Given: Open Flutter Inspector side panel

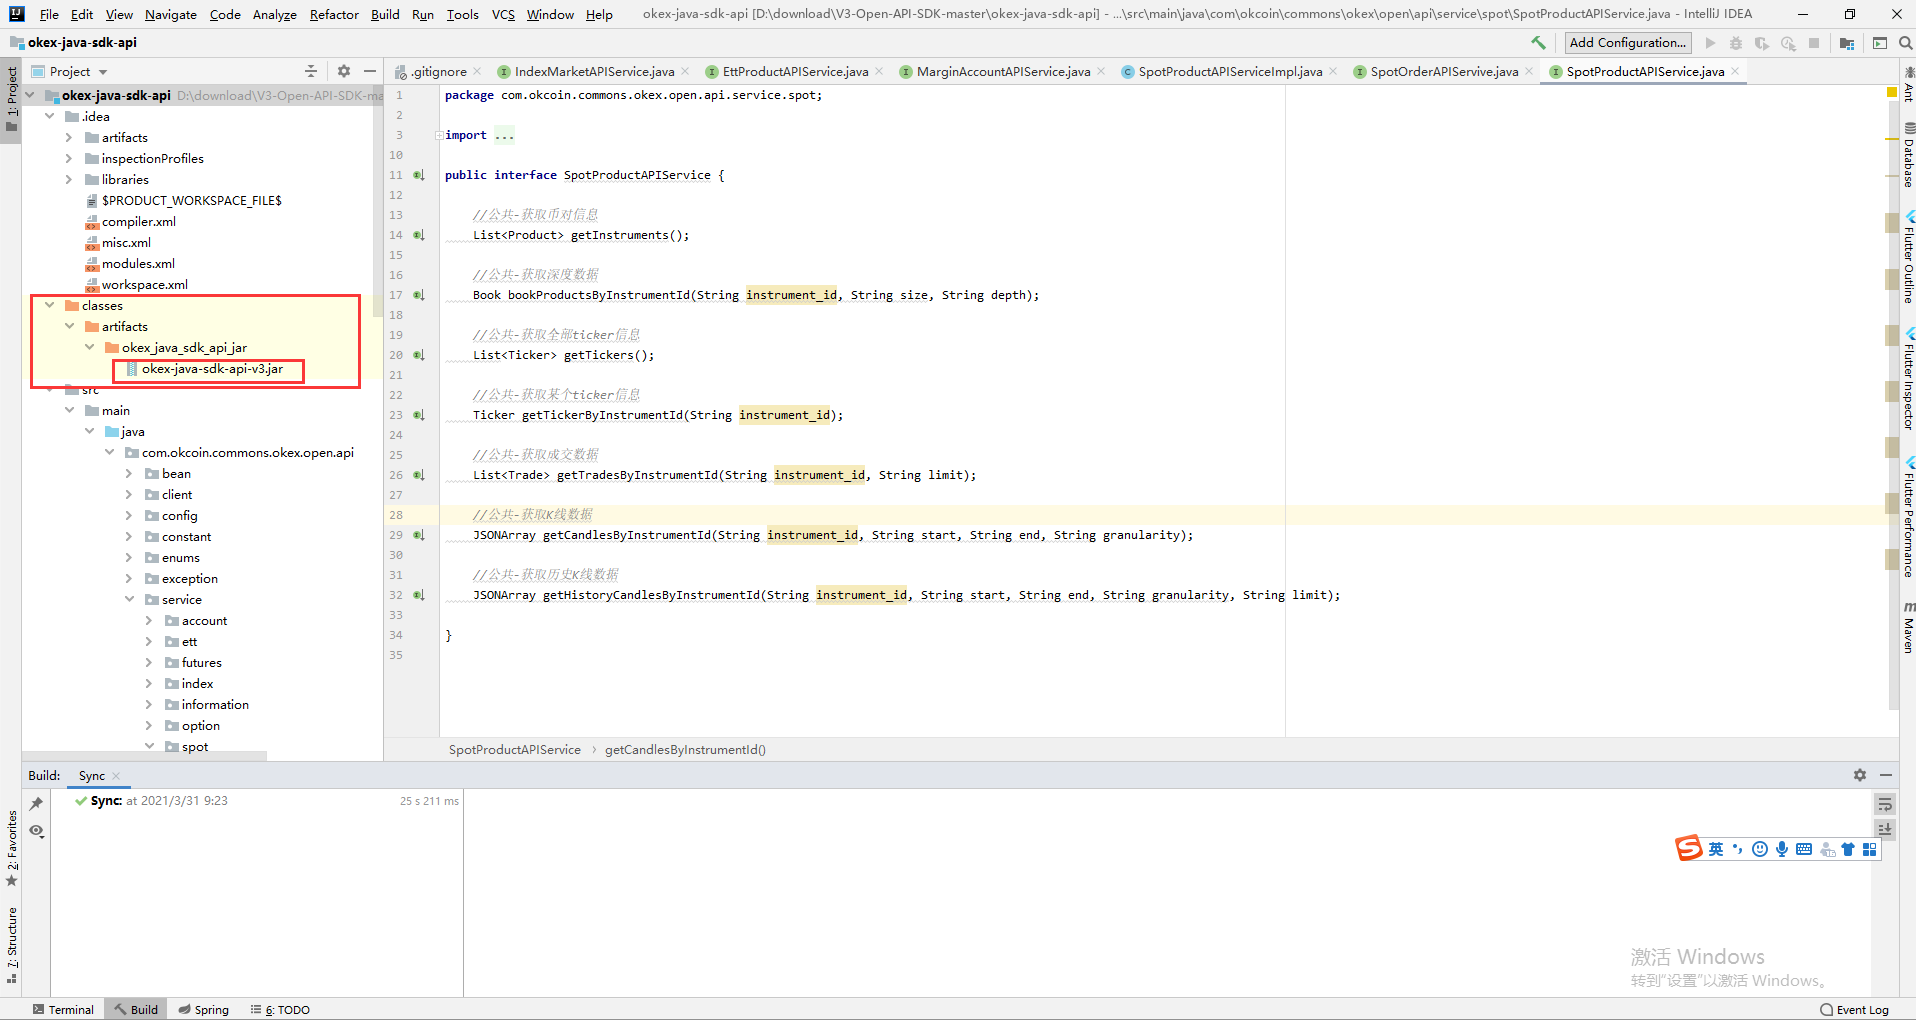Looking at the screenshot, I should (x=1908, y=379).
